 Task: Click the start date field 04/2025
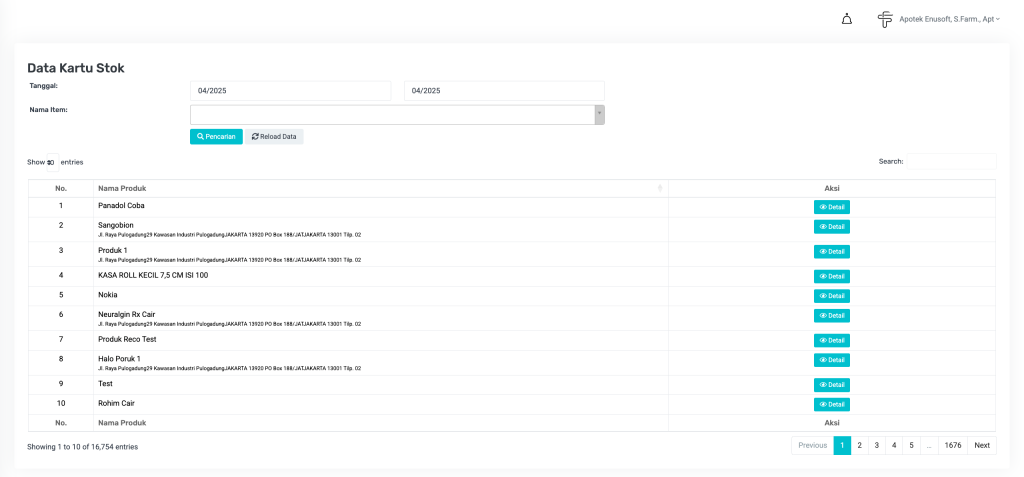tap(290, 90)
